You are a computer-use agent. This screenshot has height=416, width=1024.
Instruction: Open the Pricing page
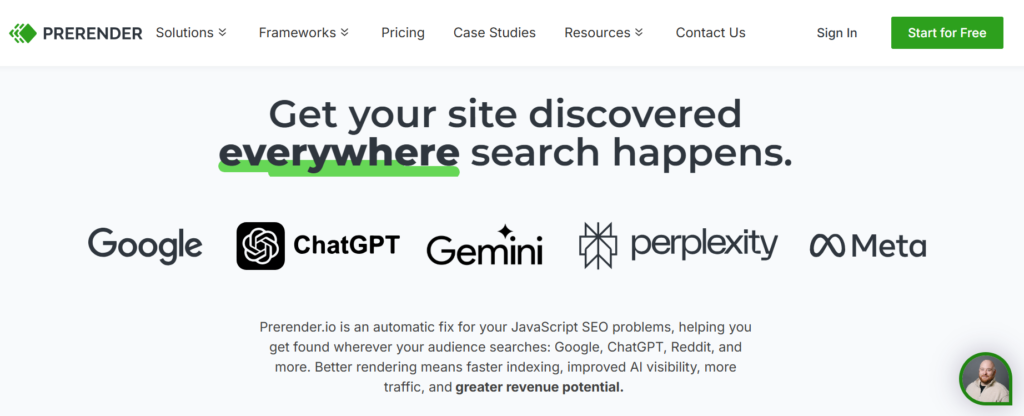click(x=403, y=33)
